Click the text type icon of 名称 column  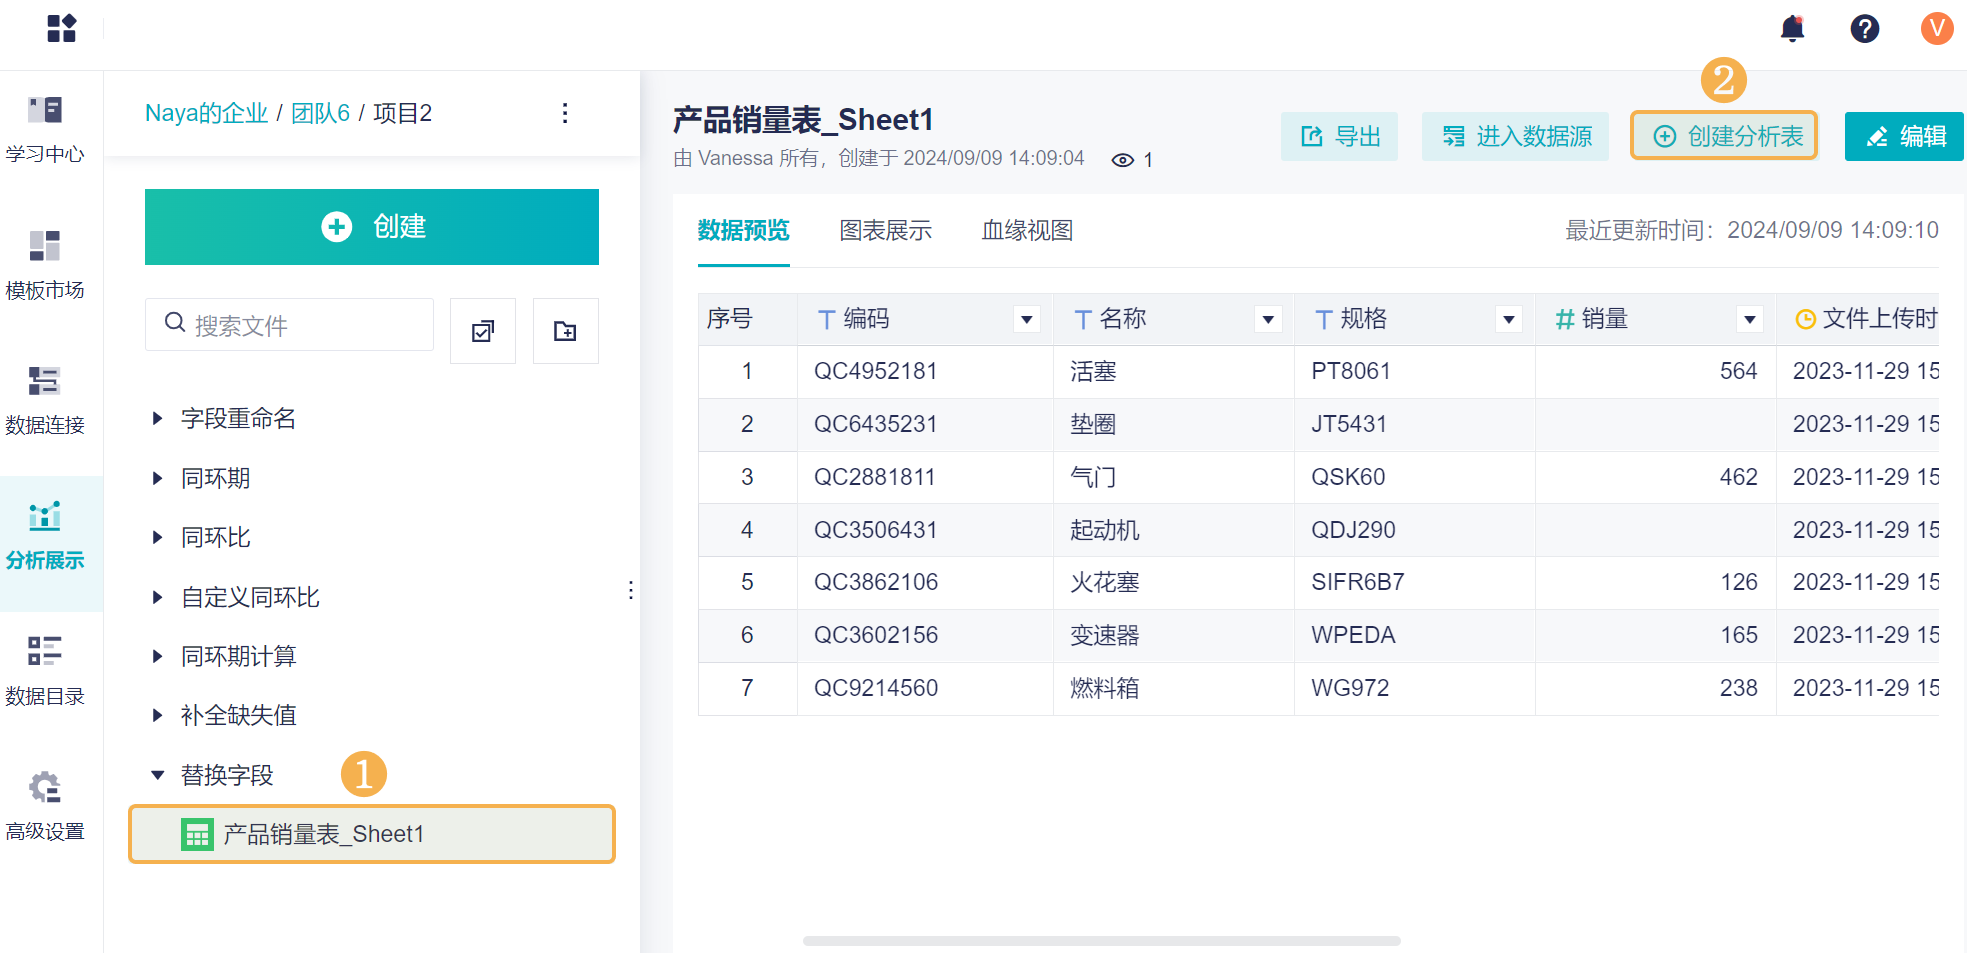[1082, 320]
